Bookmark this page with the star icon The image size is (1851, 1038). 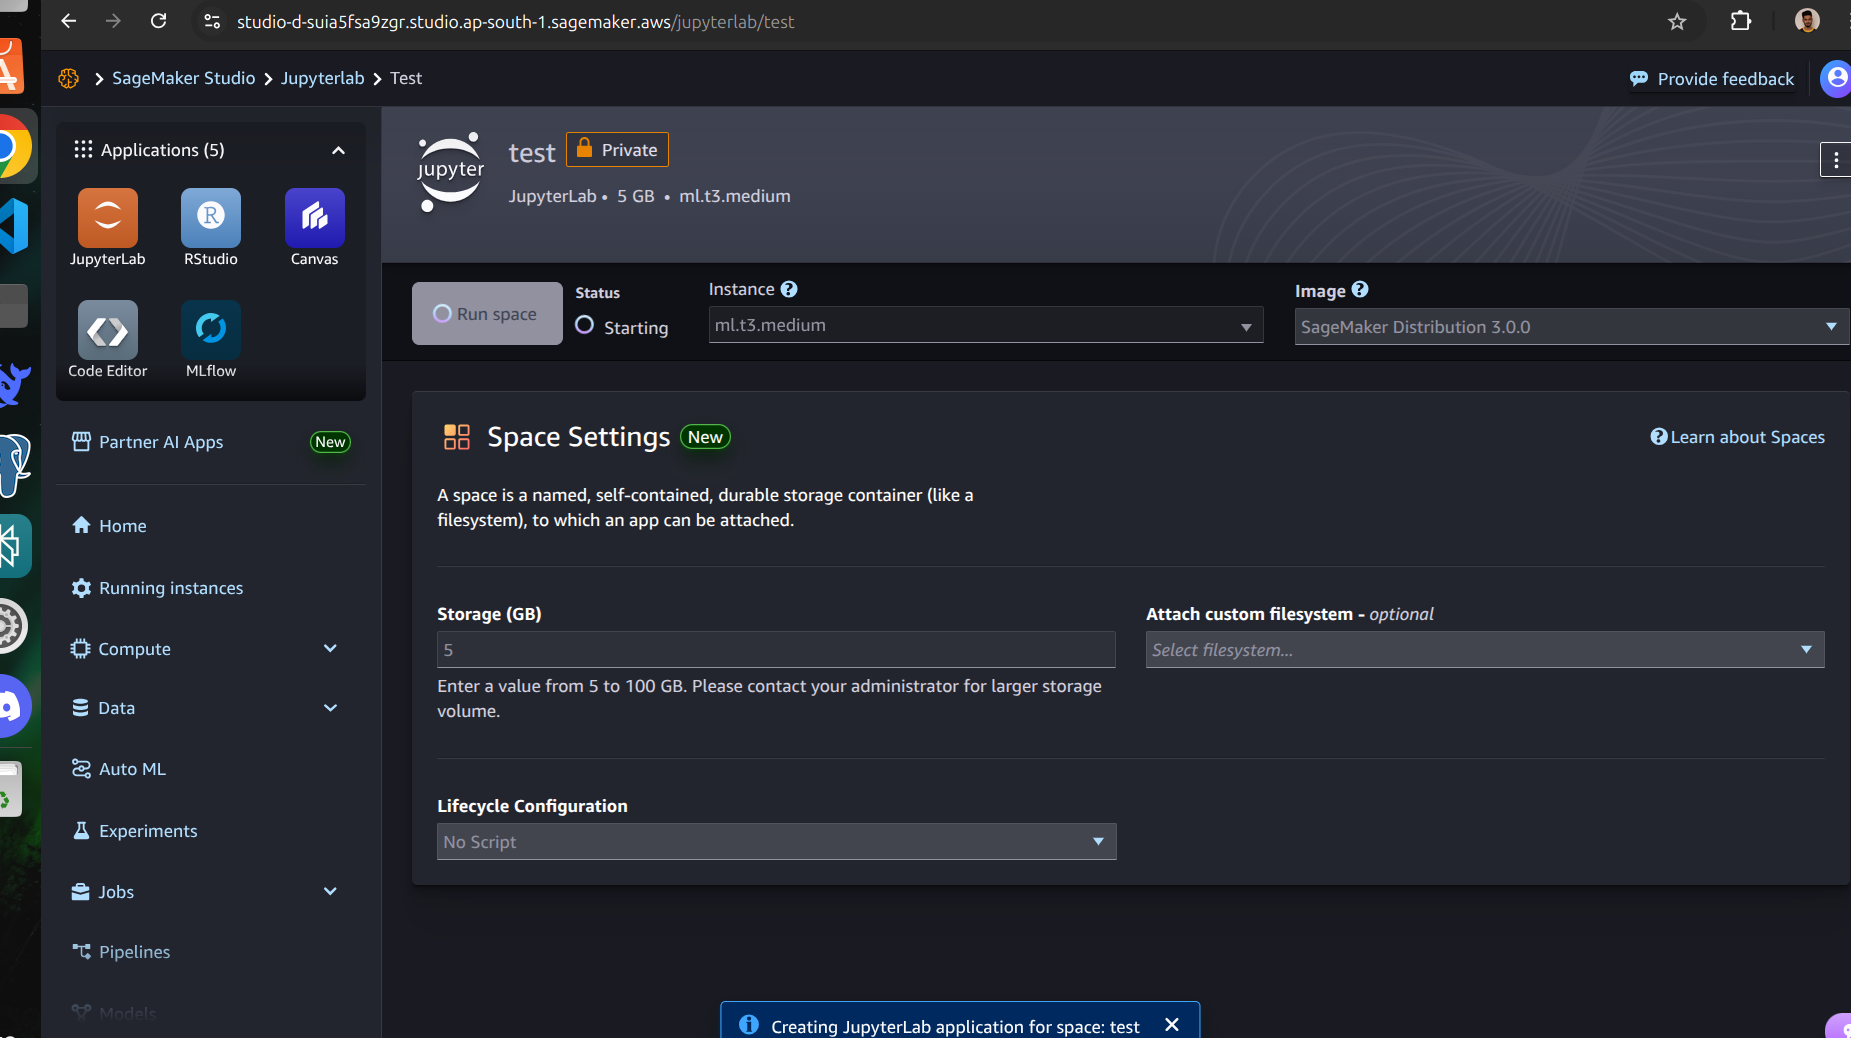[x=1677, y=21]
